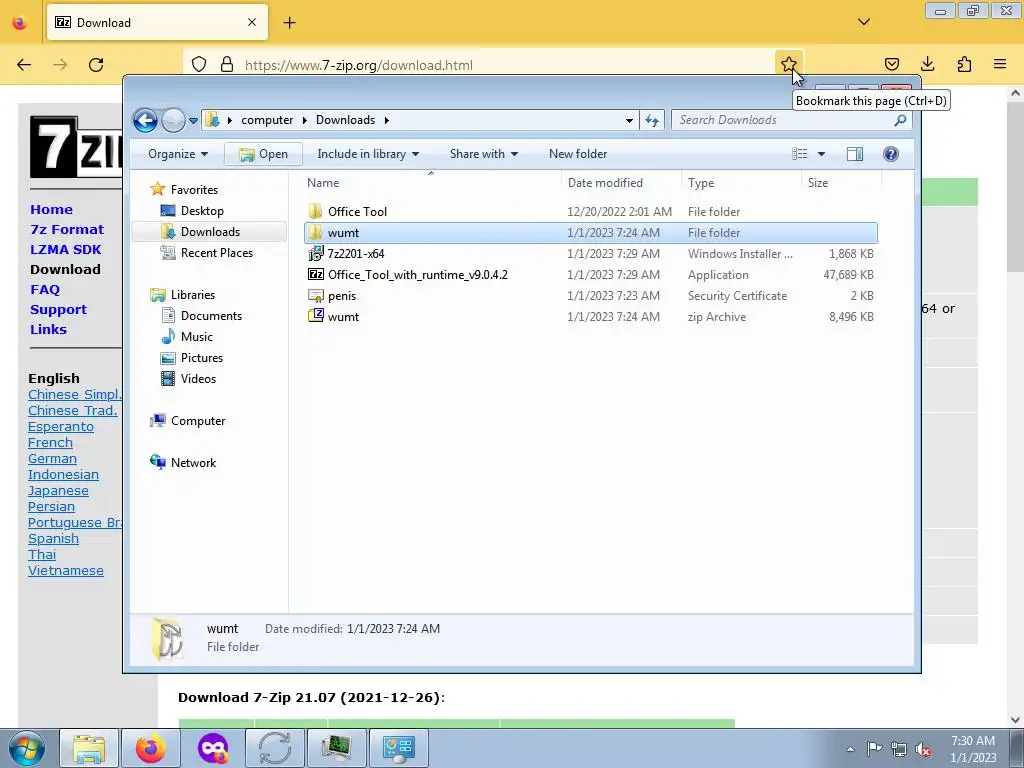The image size is (1024, 768).
Task: Click the New folder button
Action: click(578, 154)
